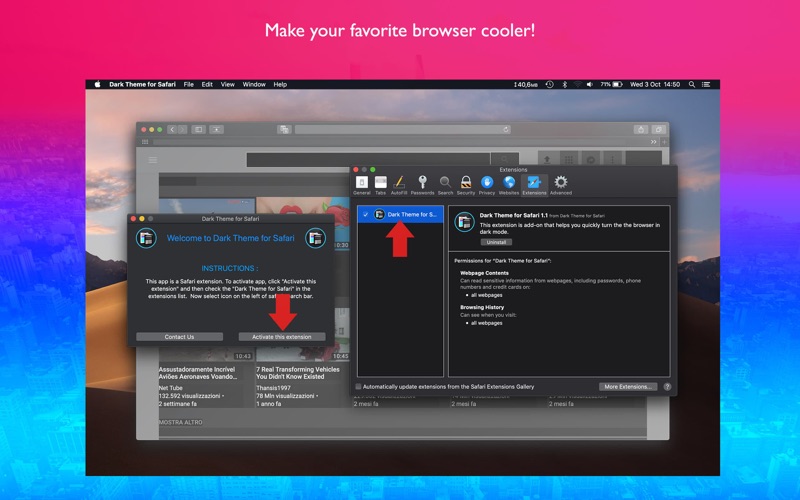Open the YouTube apps grid icon
Image resolution: width=800 pixels, height=500 pixels.
tap(569, 160)
